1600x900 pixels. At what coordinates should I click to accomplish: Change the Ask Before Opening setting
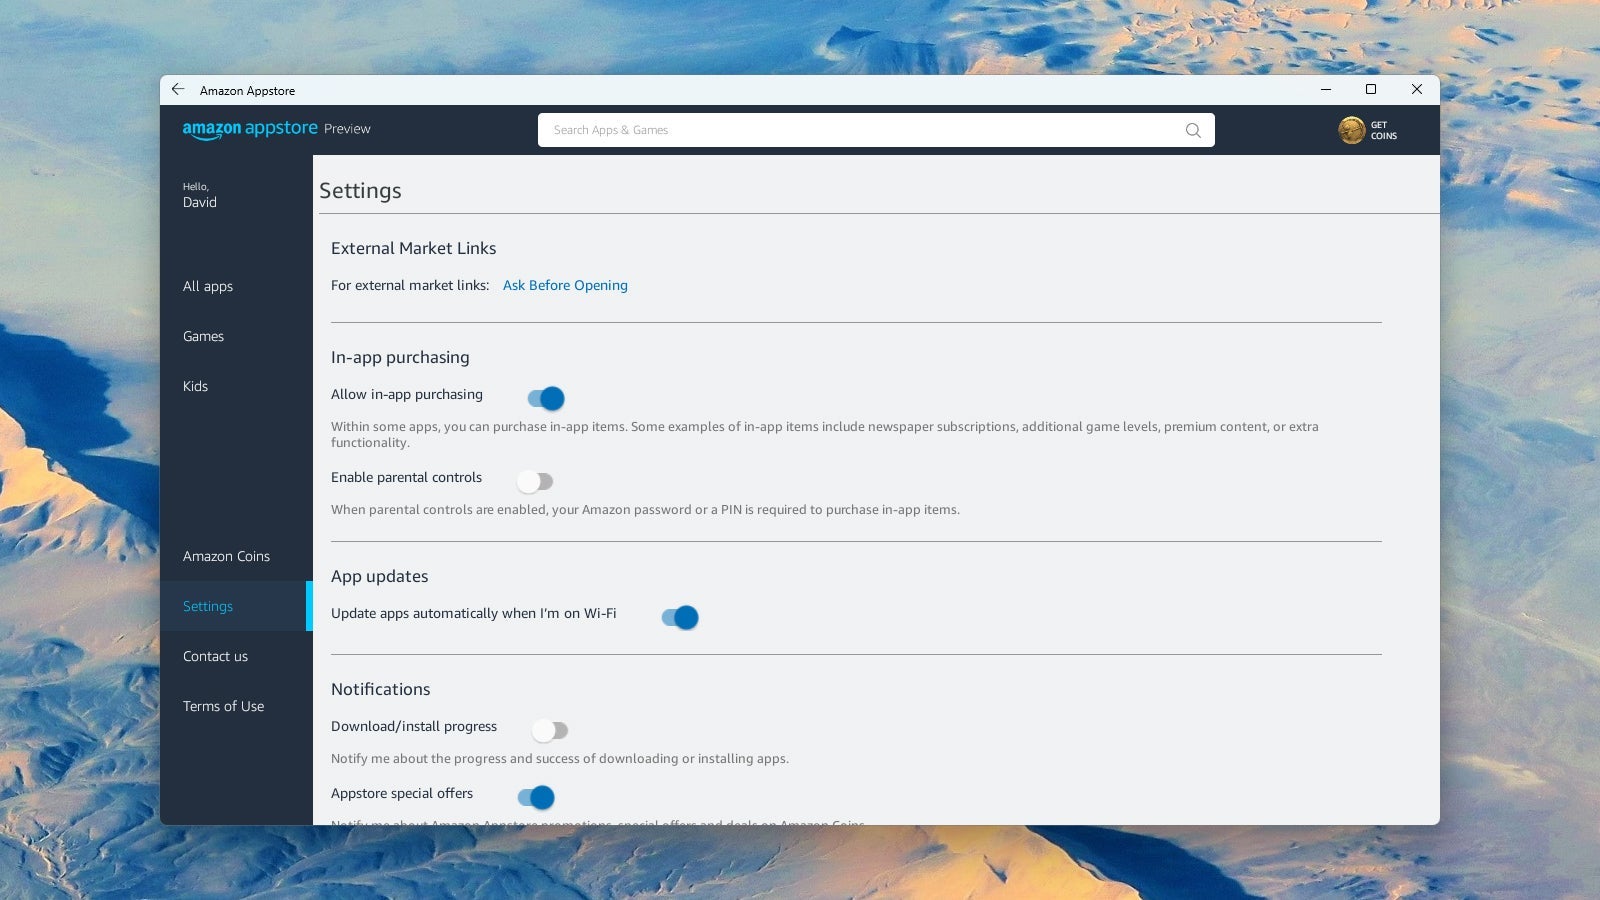coord(565,285)
